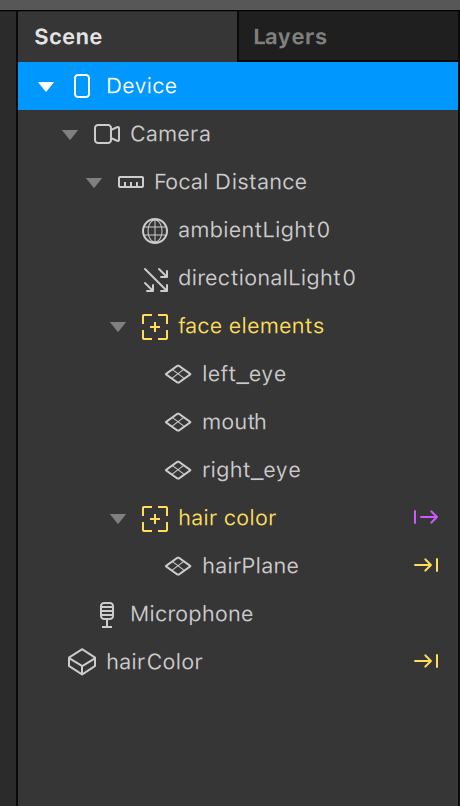
Task: Click the face elements tracker icon
Action: point(155,326)
